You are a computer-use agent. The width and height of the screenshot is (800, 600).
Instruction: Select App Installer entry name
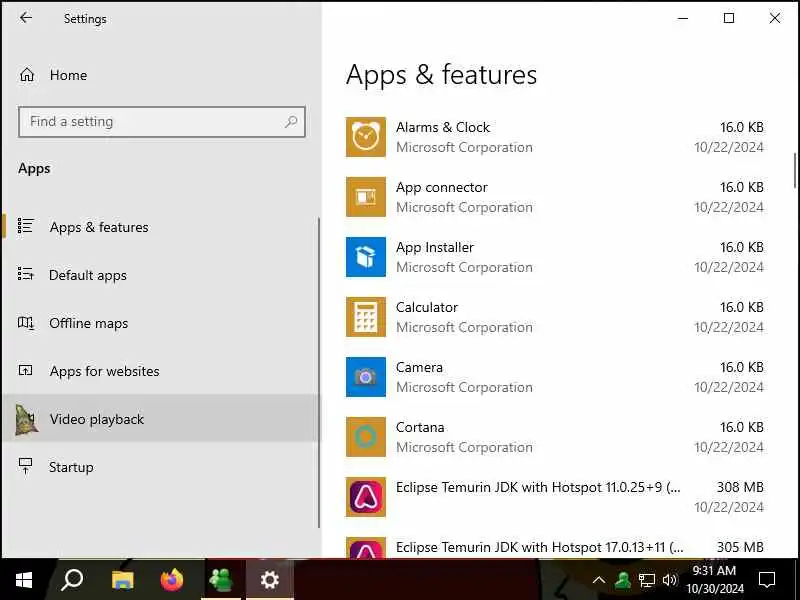[x=435, y=247]
